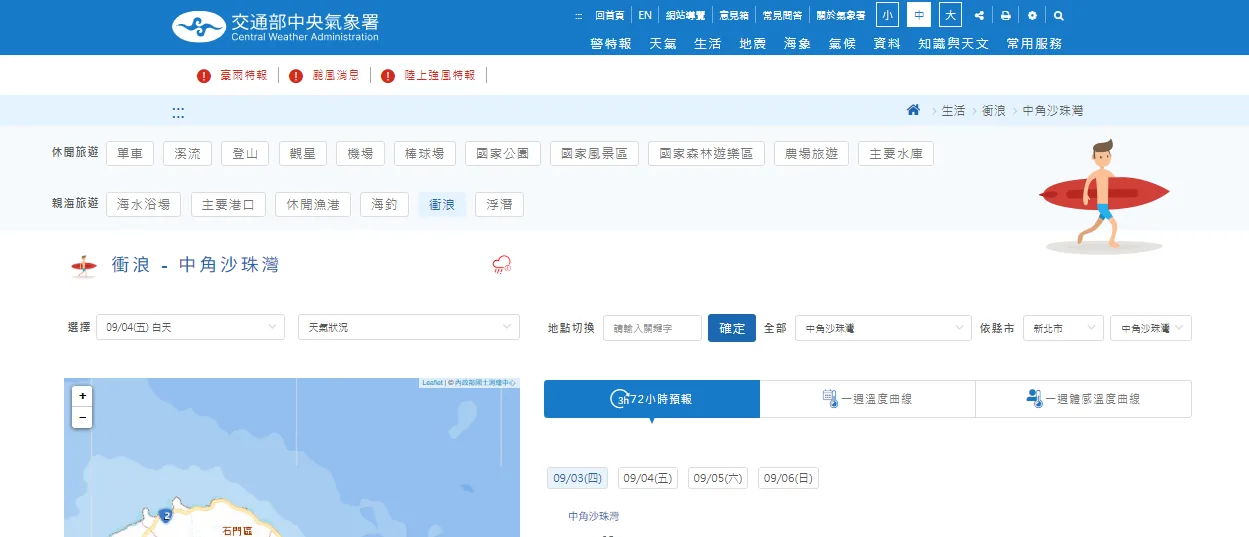Open the 天氣狀況 dropdown
This screenshot has width=1249, height=537.
pyautogui.click(x=409, y=327)
